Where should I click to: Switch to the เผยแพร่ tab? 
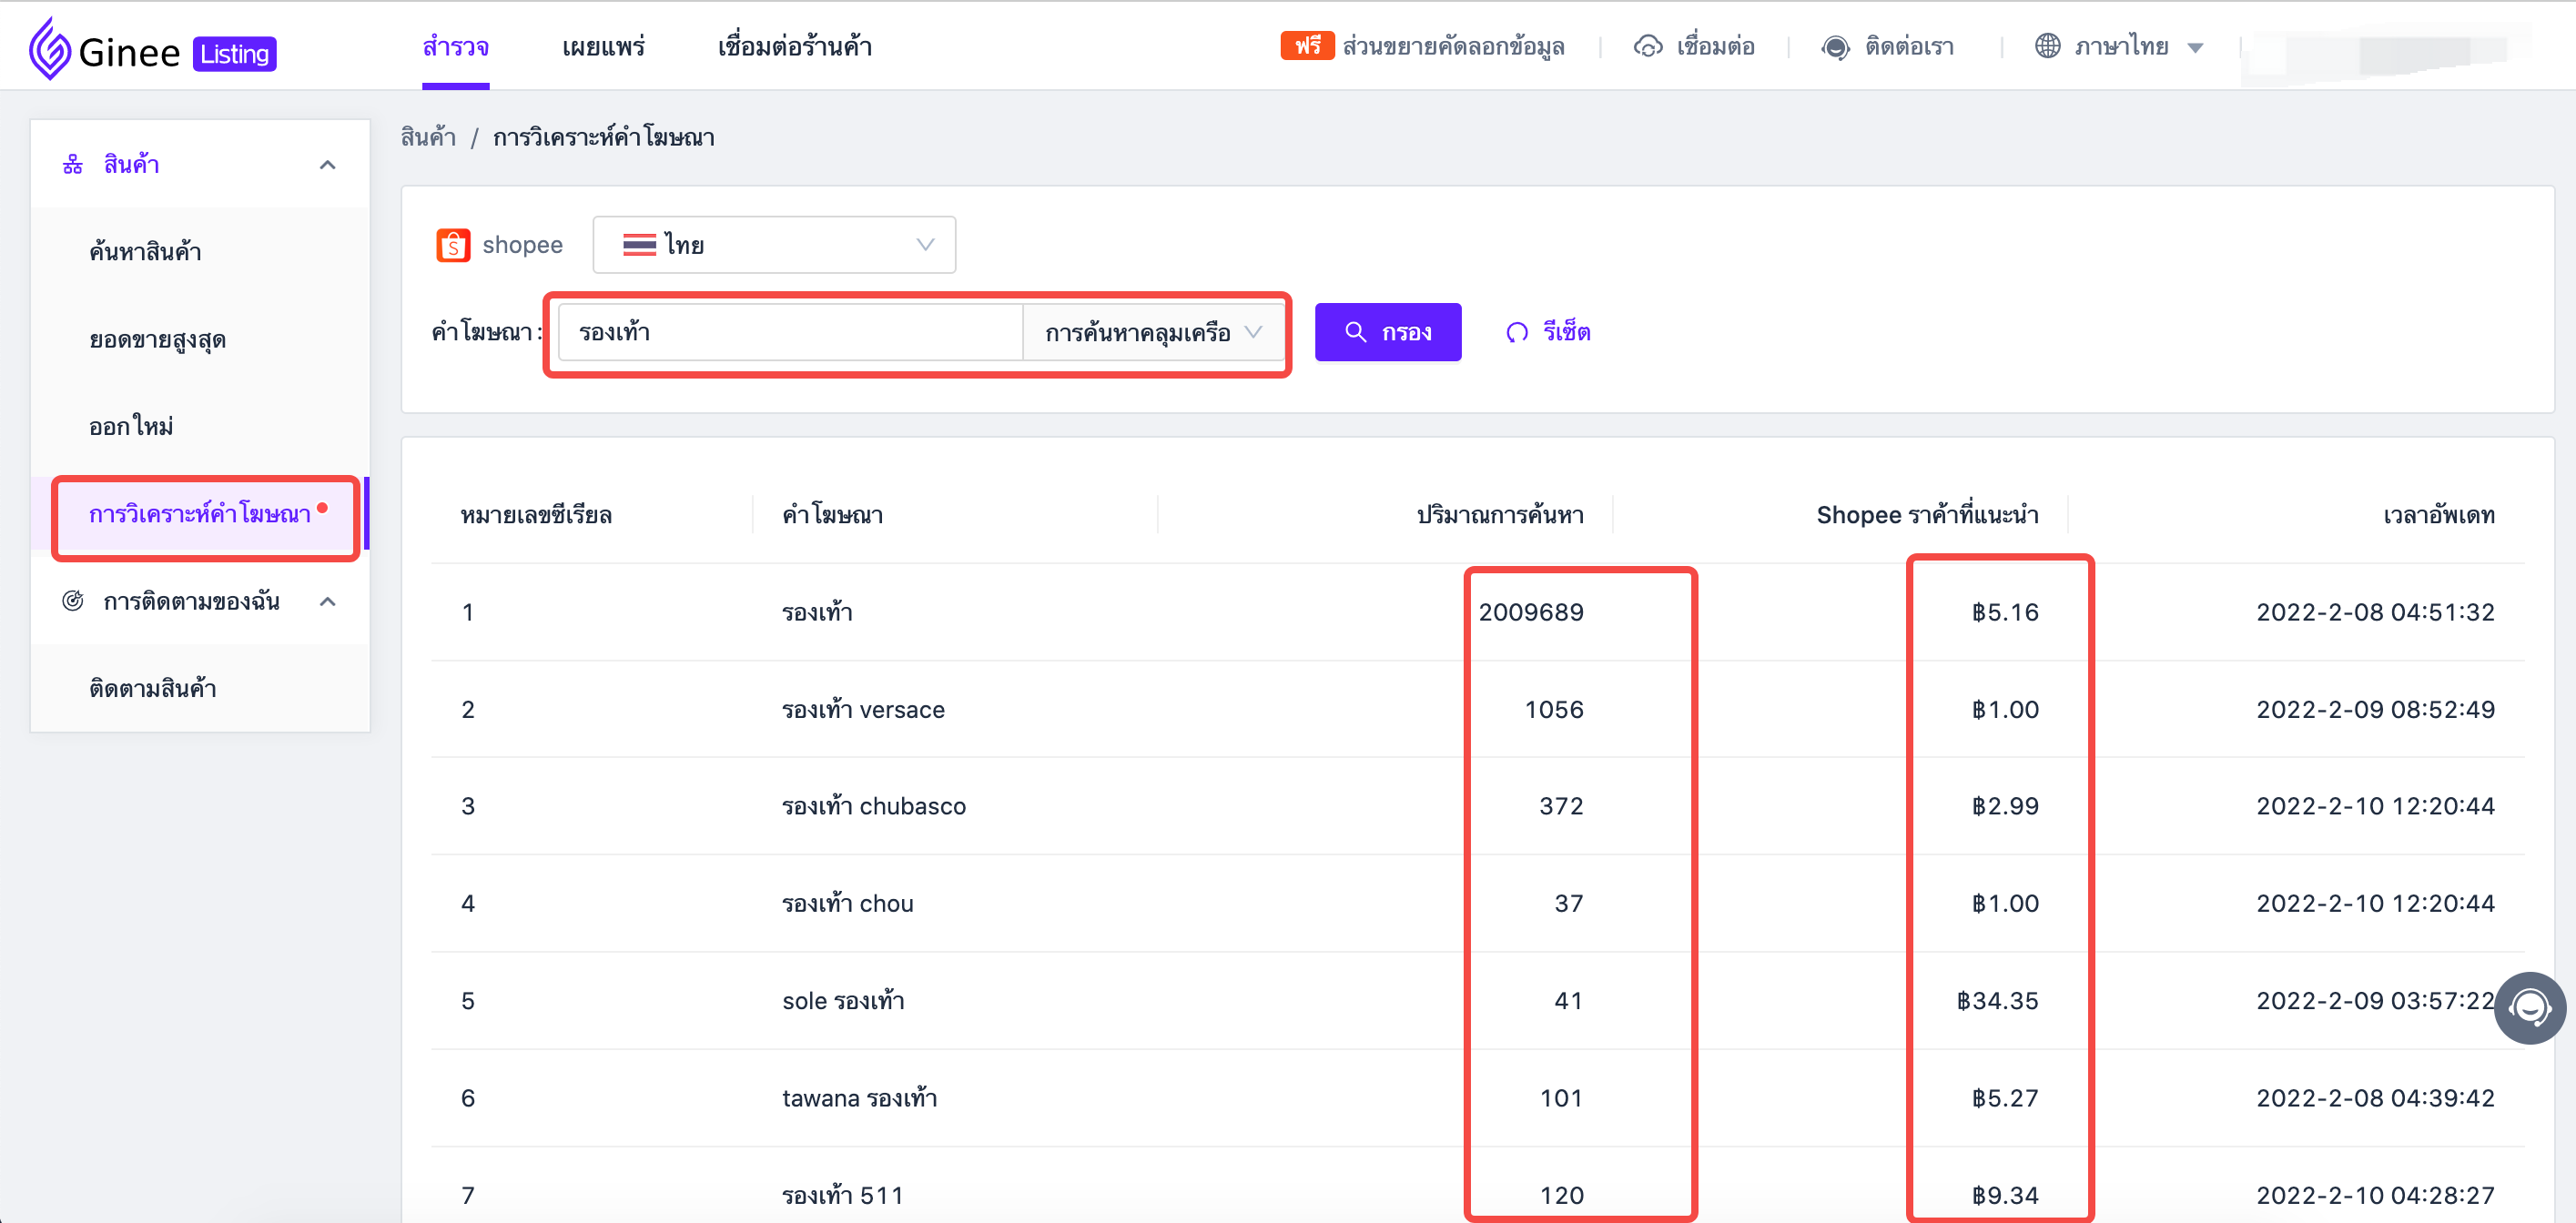(603, 47)
